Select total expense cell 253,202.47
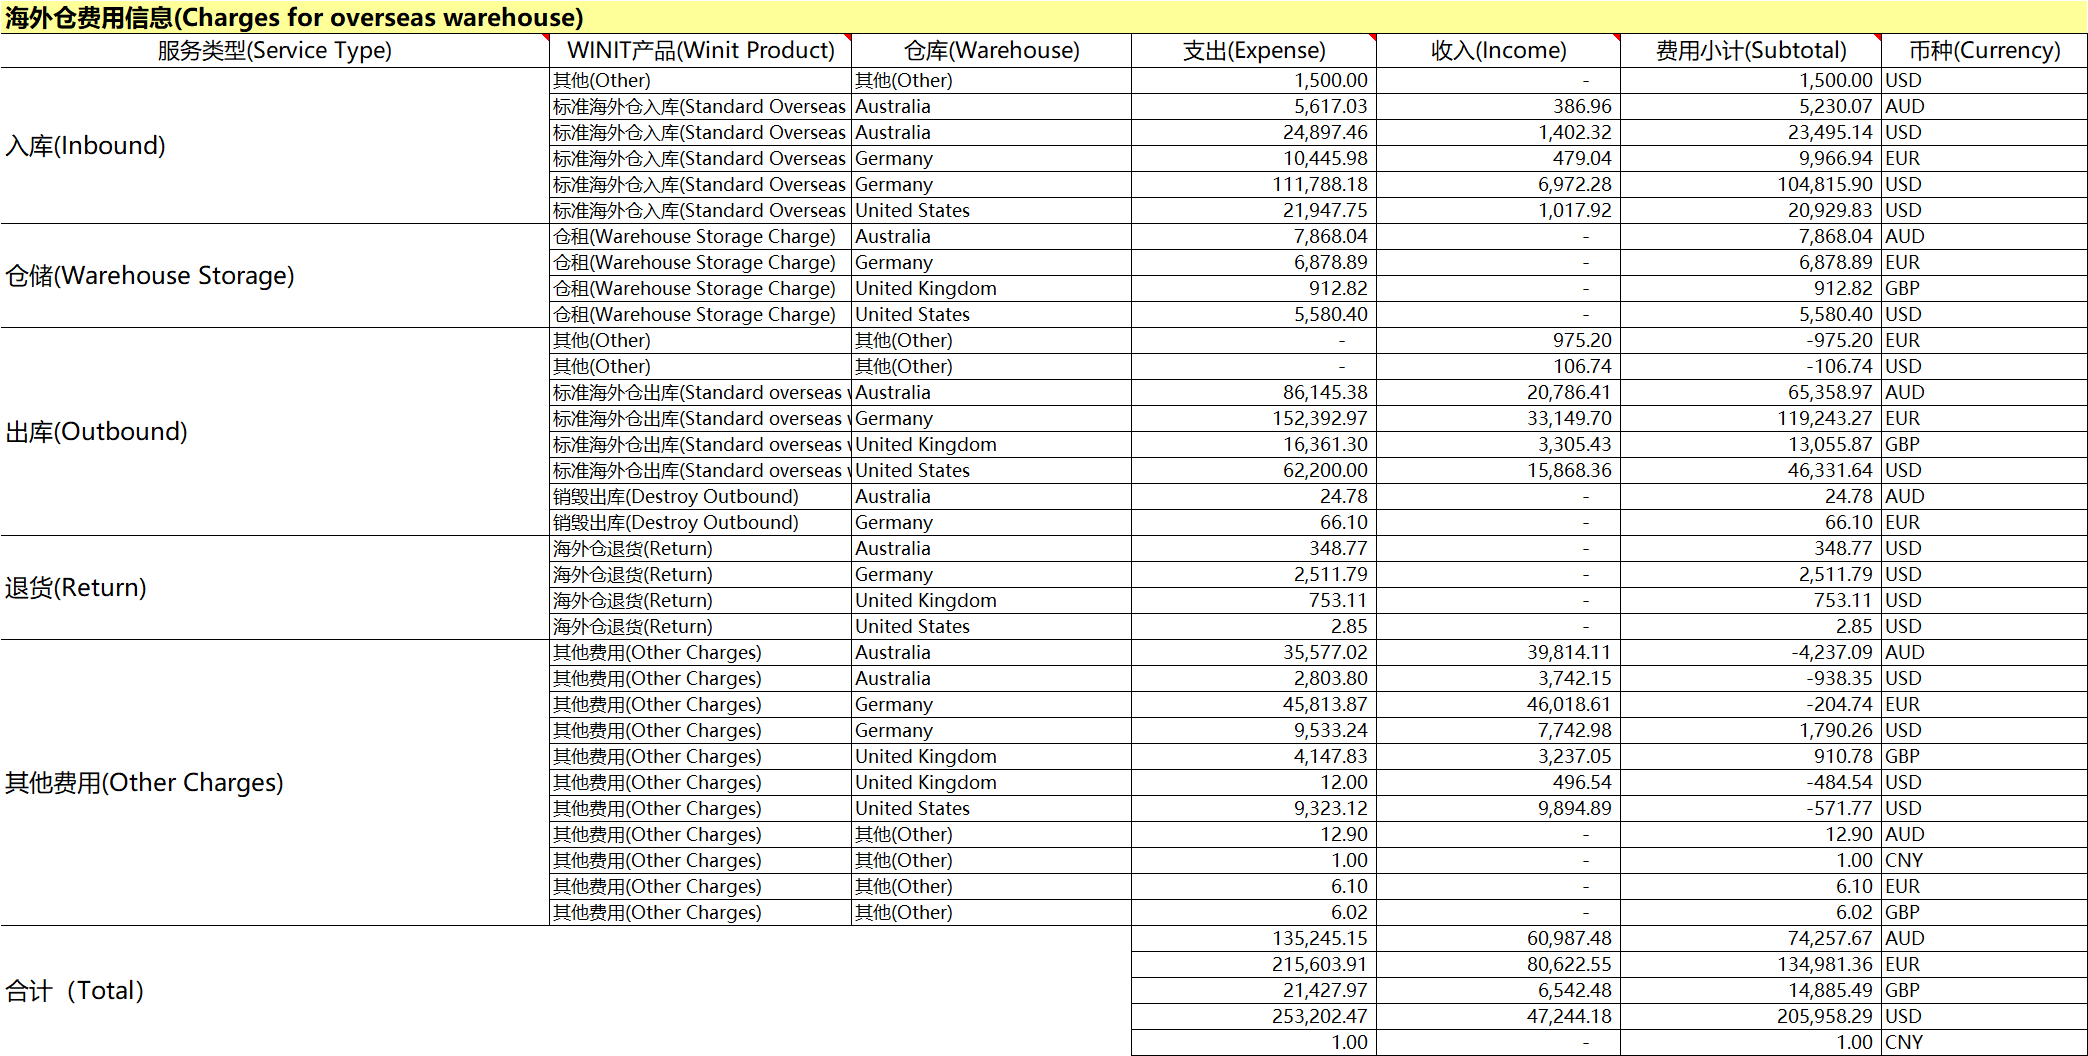Viewport: 2088px width, 1056px height. tap(1254, 1016)
